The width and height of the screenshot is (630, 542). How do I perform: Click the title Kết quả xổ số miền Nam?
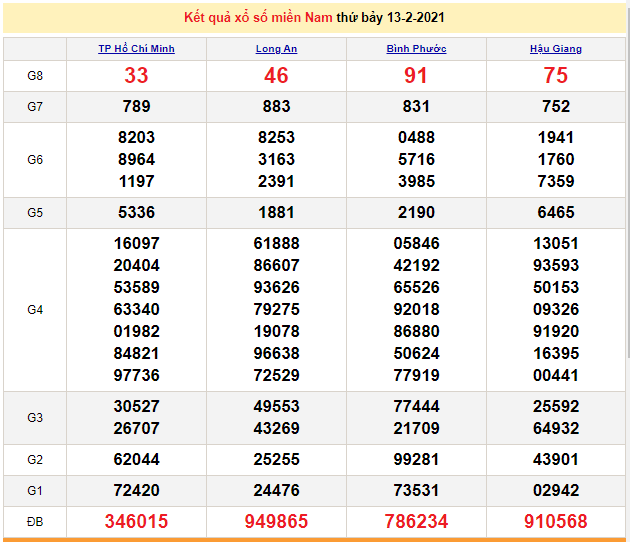tap(259, 18)
